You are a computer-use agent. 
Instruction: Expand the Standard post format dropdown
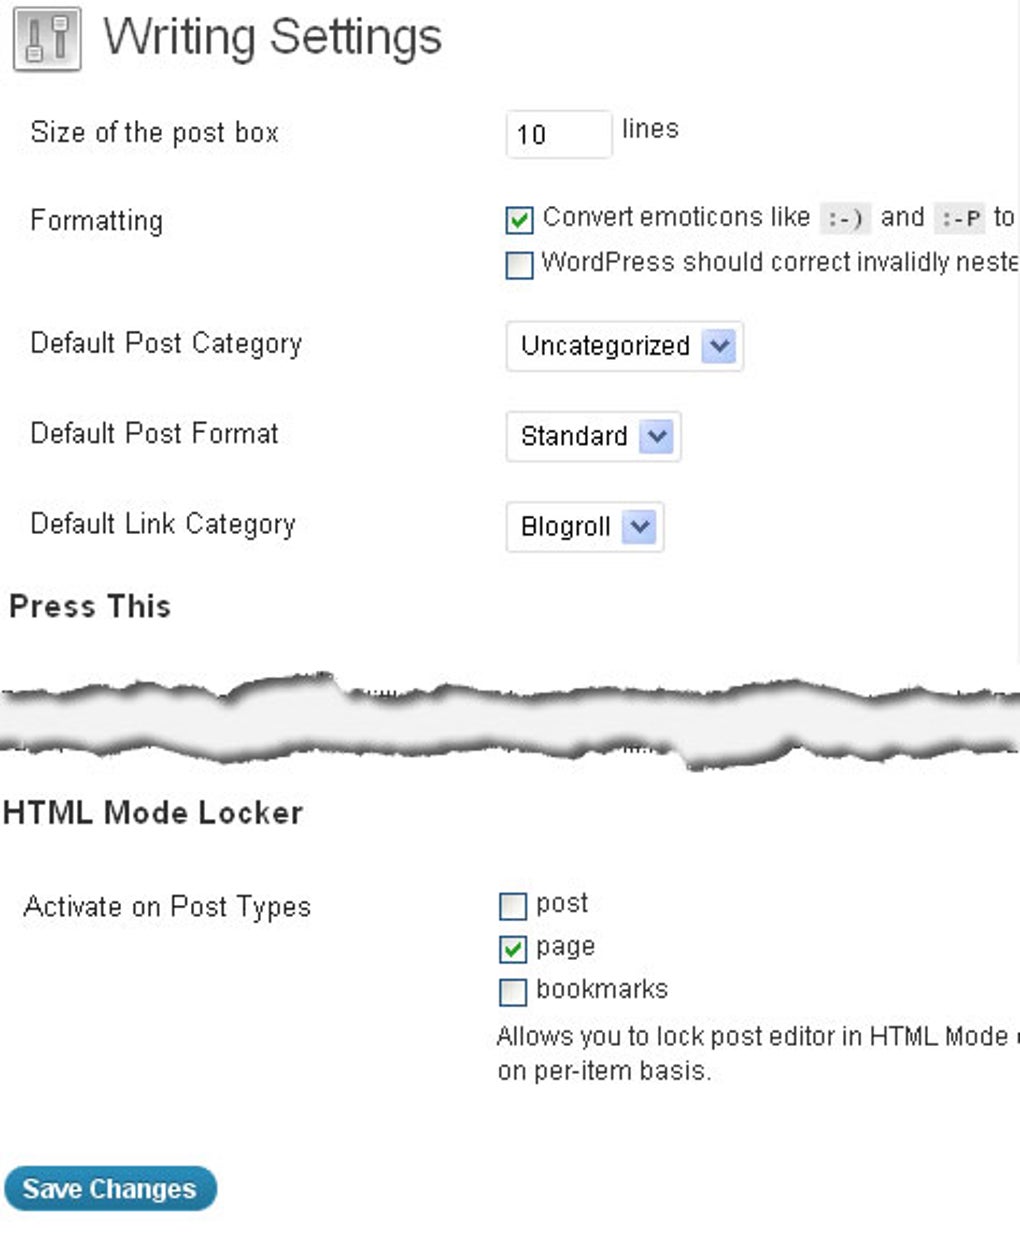[593, 437]
